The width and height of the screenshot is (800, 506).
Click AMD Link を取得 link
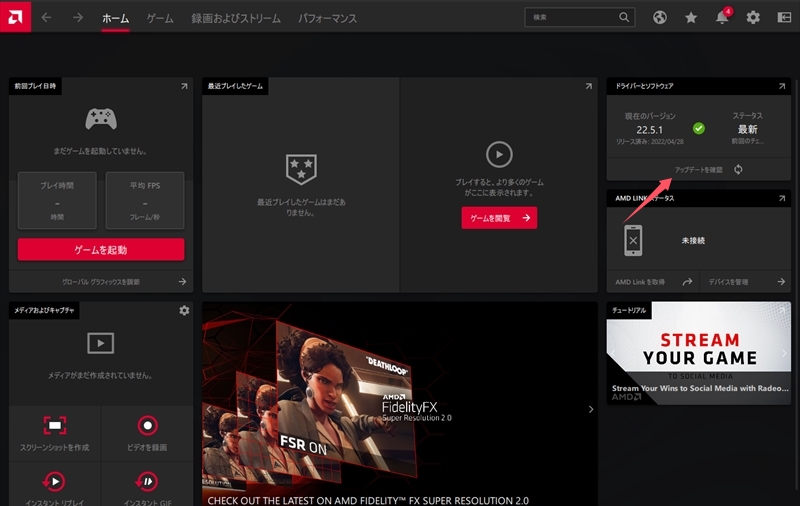640,282
